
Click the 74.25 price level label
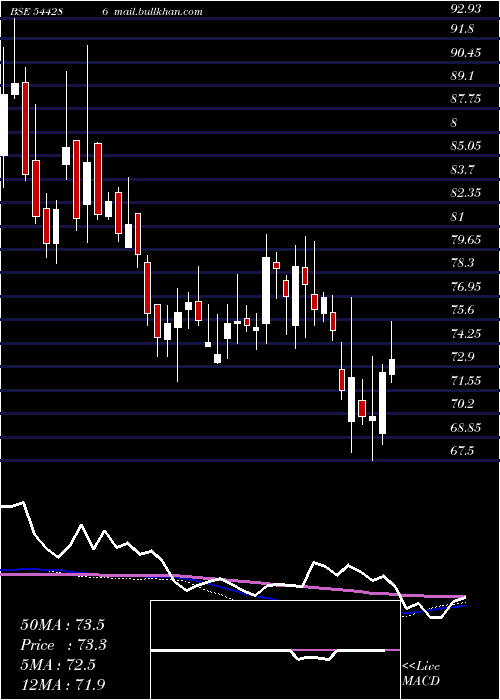coord(467,333)
